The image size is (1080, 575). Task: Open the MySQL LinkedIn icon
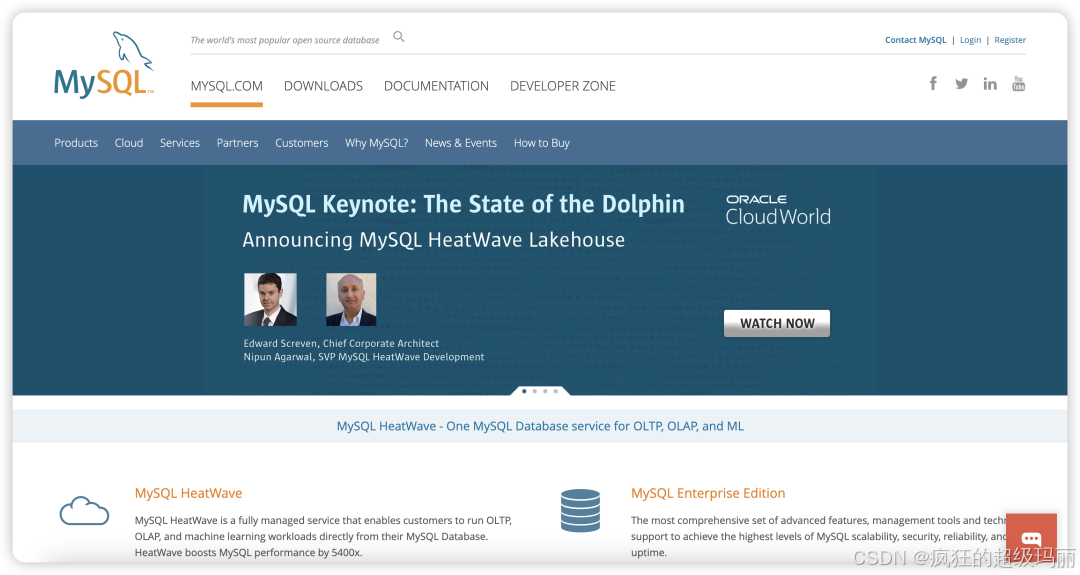[x=990, y=83]
